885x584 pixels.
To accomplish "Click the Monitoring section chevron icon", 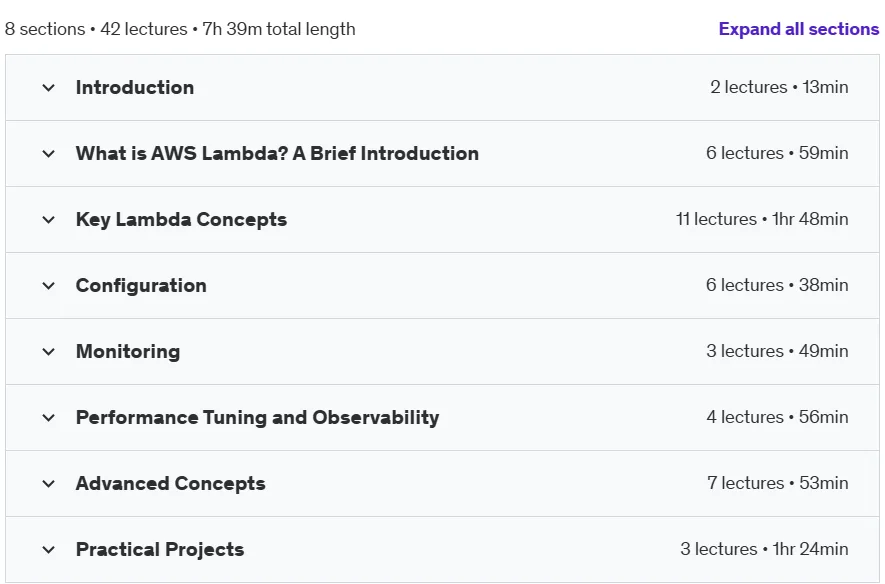I will coord(49,352).
